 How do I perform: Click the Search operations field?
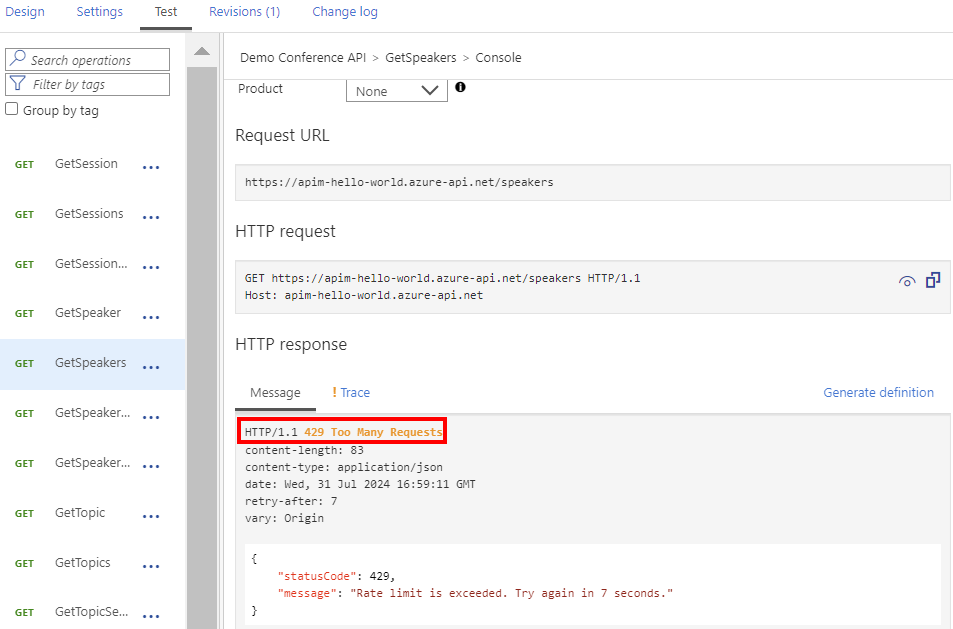pyautogui.click(x=96, y=60)
